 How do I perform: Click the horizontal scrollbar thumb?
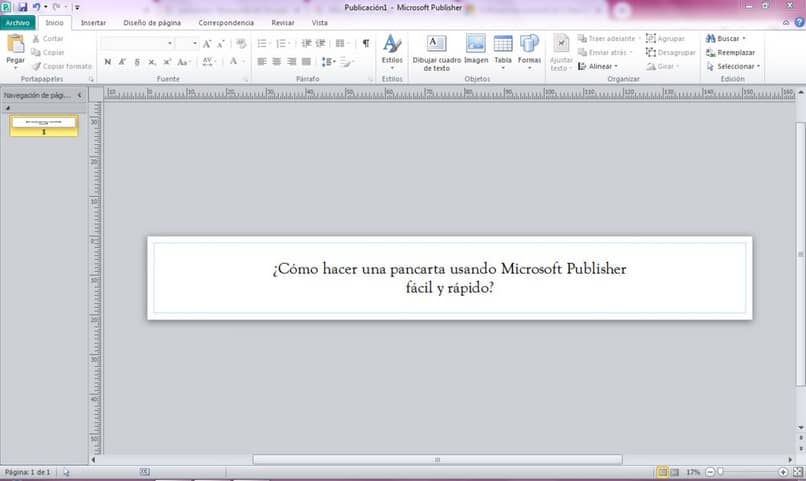pos(437,459)
